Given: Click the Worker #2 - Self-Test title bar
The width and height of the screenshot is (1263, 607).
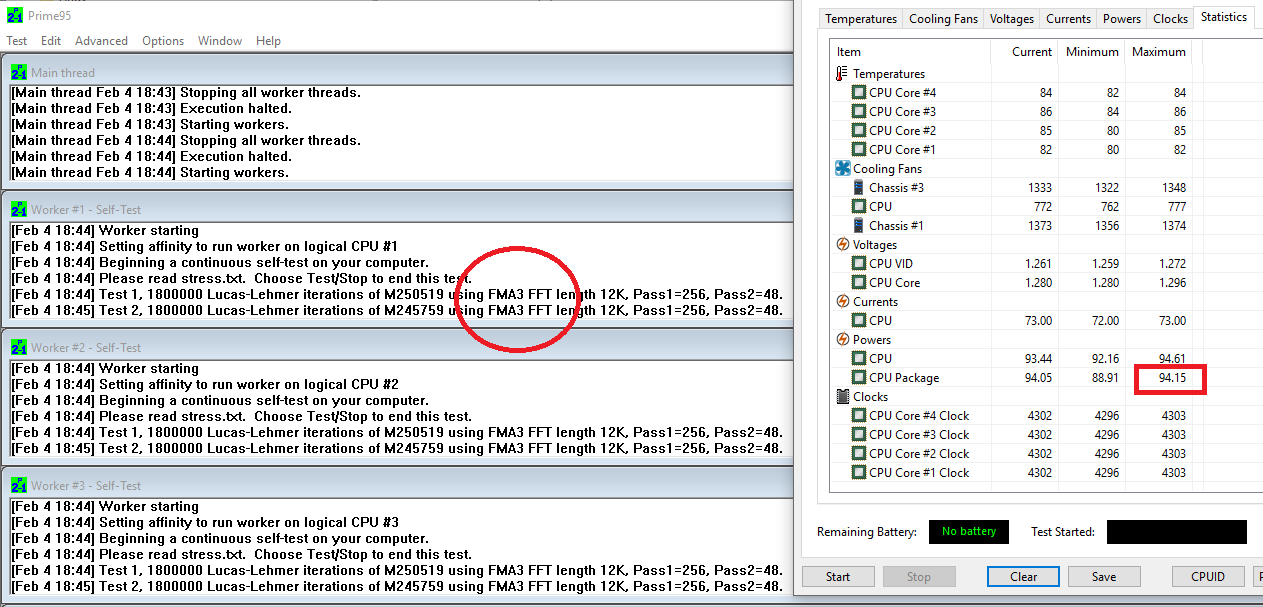Looking at the screenshot, I should pyautogui.click(x=397, y=347).
